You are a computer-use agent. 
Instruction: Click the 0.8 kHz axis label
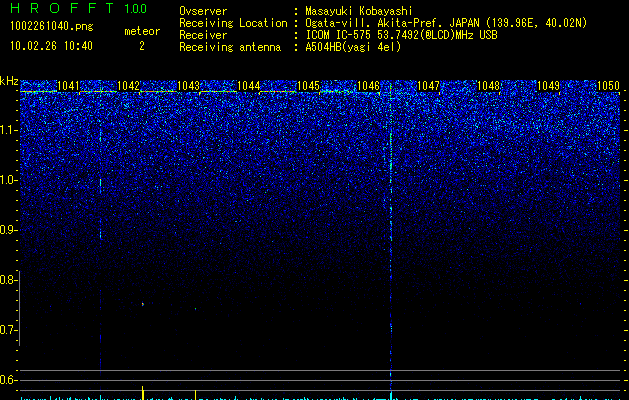click(9, 280)
